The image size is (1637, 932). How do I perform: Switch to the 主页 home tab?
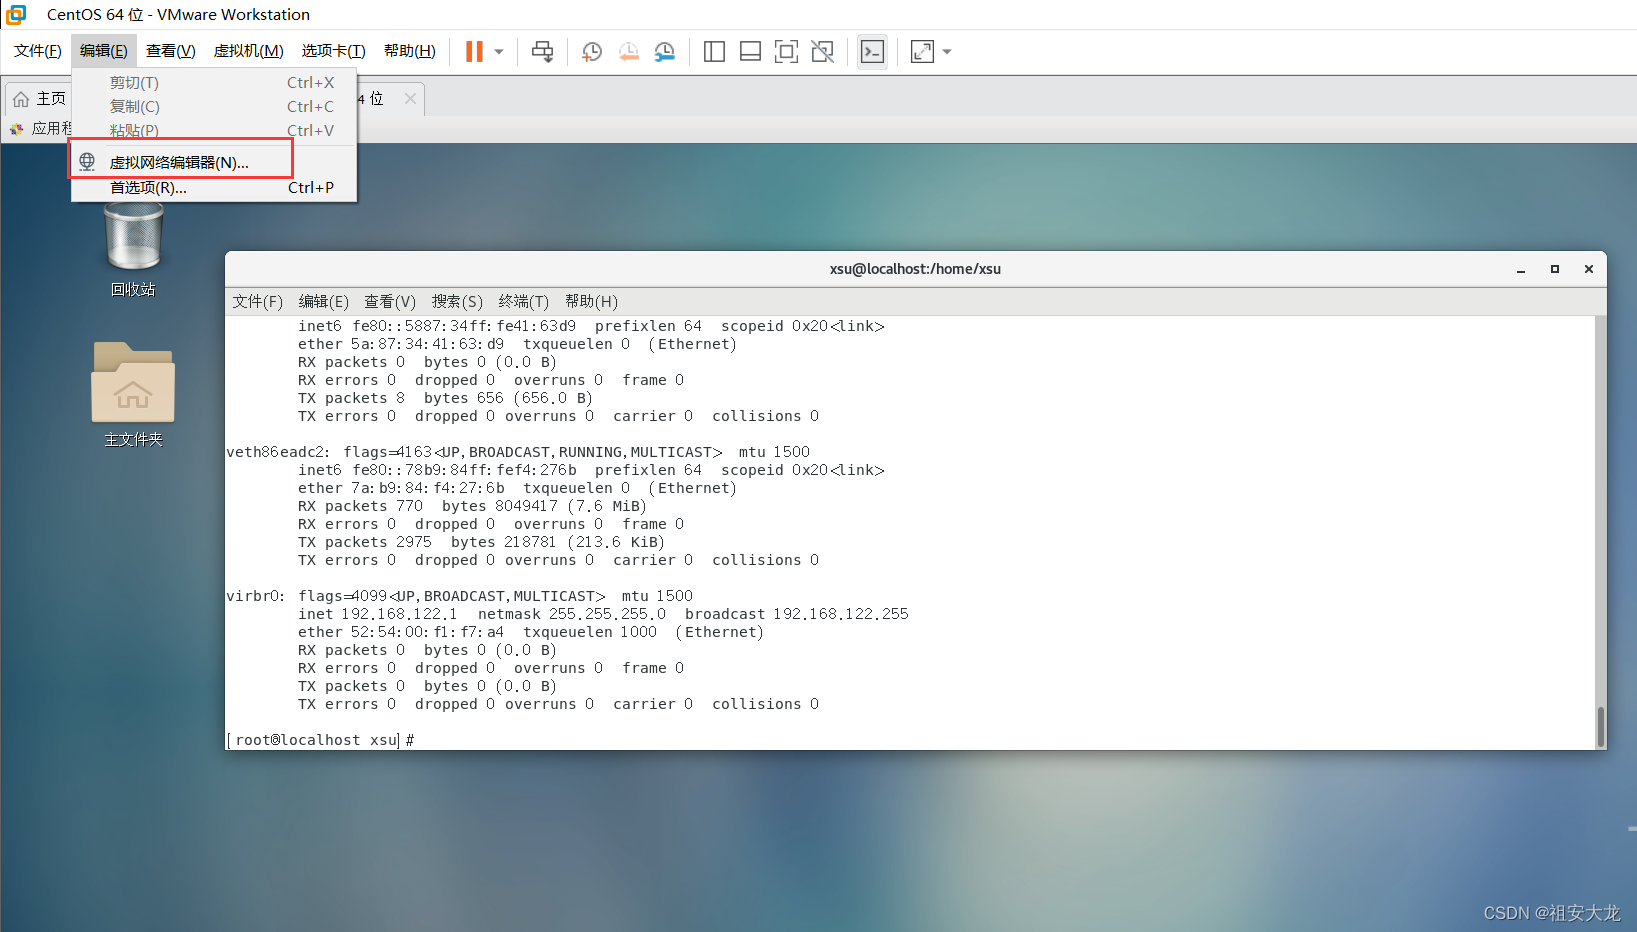[x=39, y=98]
